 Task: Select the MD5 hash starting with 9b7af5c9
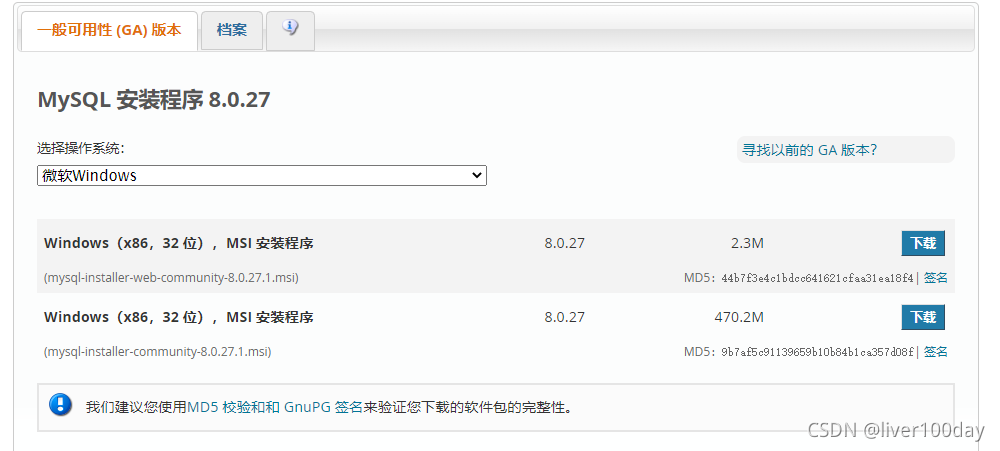point(817,352)
